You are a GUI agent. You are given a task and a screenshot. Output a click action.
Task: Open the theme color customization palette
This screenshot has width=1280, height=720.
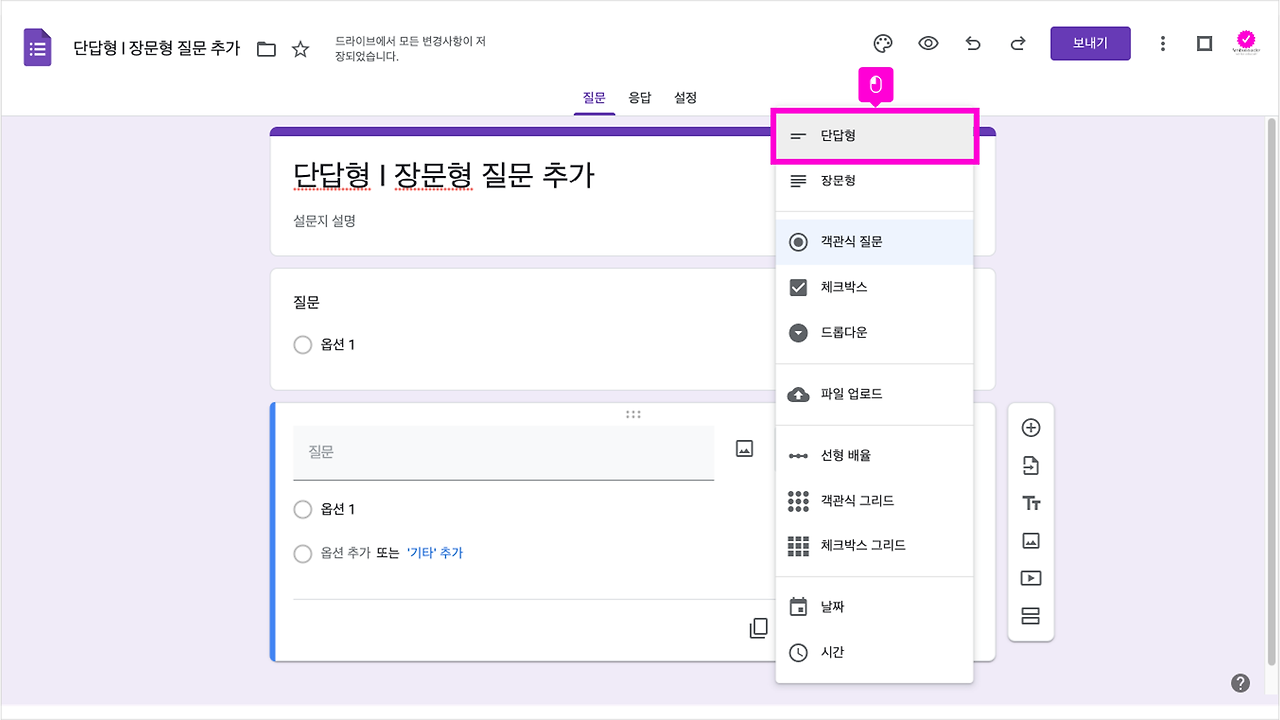tap(882, 43)
